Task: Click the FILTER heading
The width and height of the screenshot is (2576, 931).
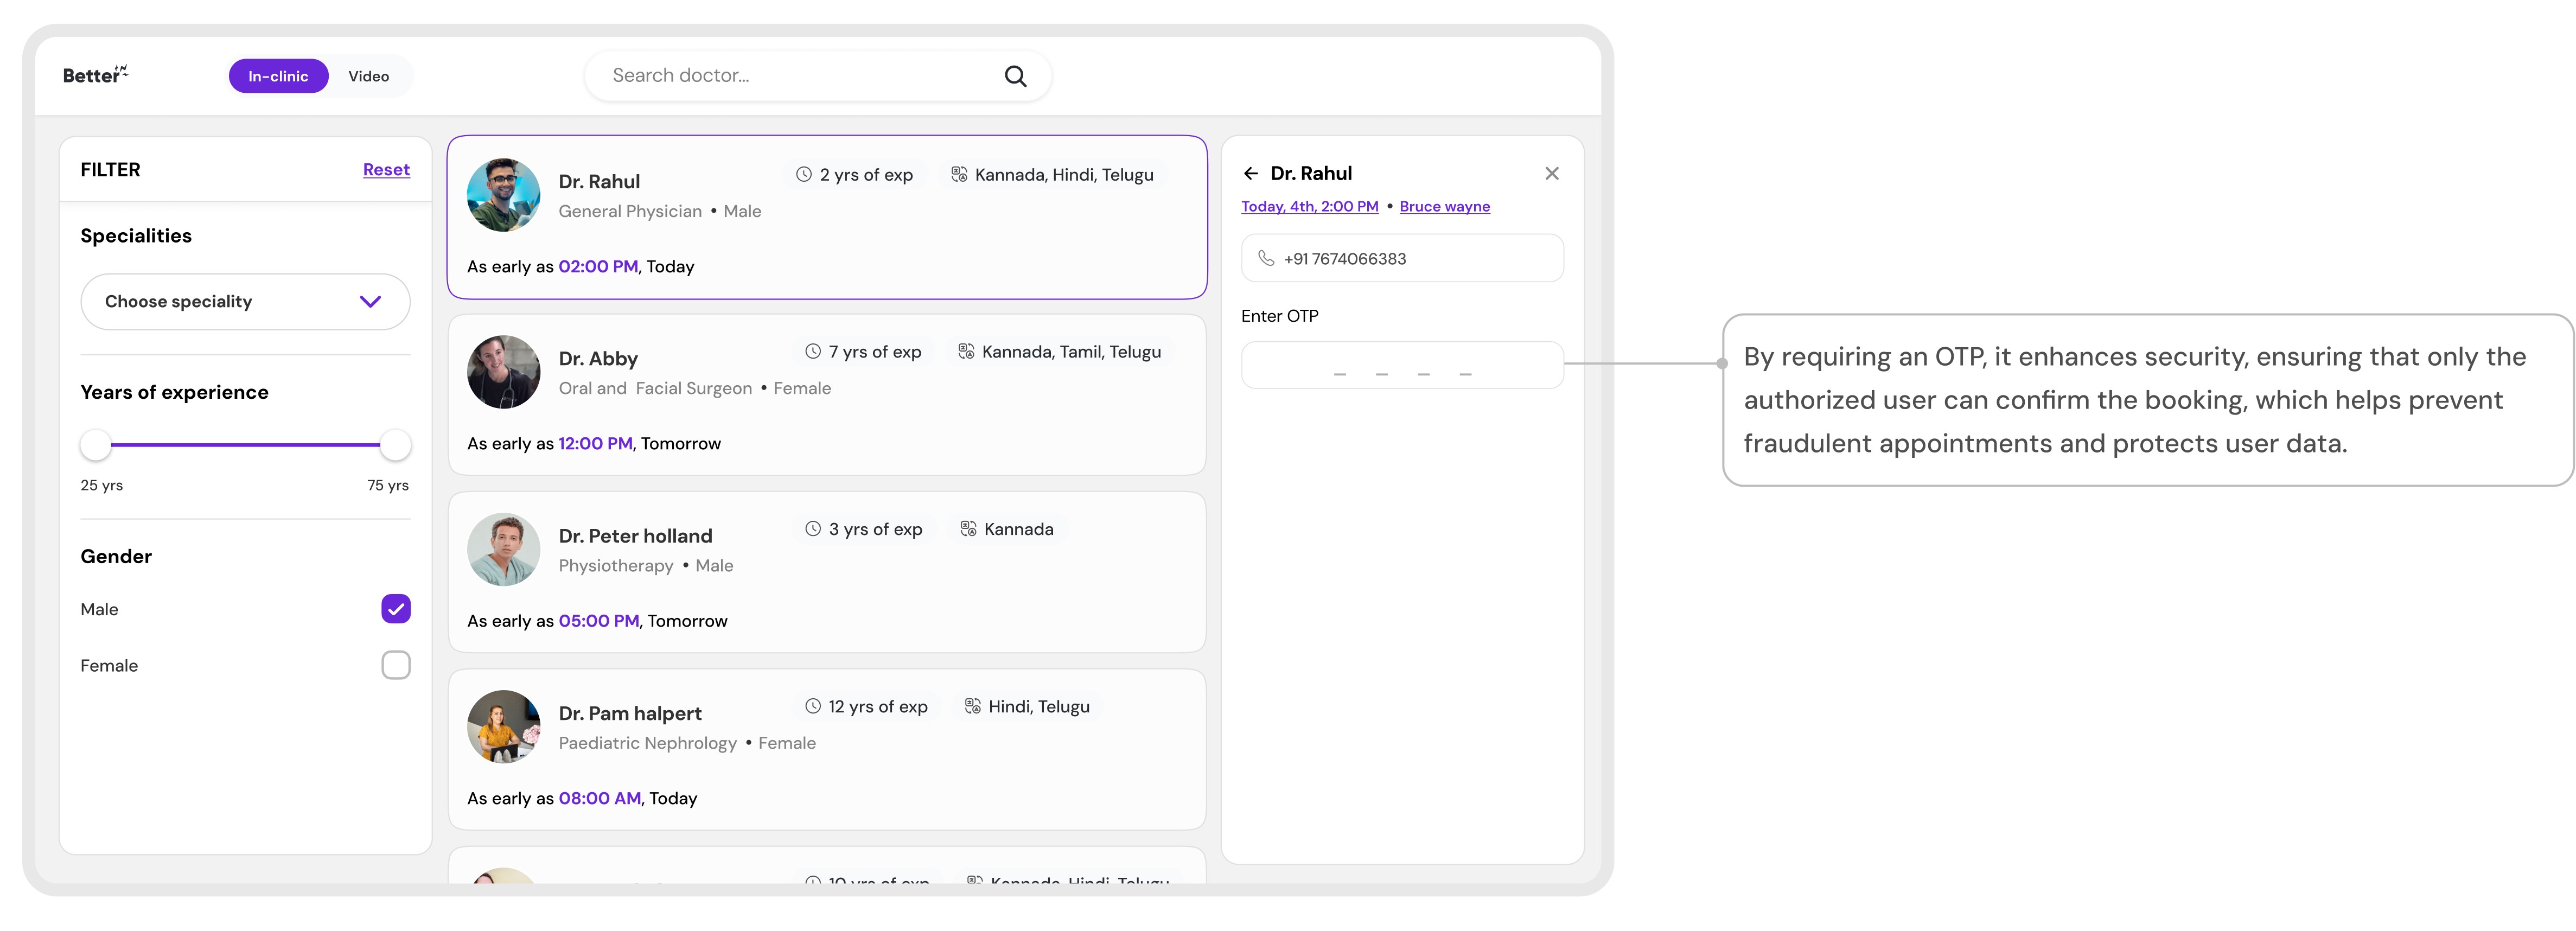Action: coord(111,170)
